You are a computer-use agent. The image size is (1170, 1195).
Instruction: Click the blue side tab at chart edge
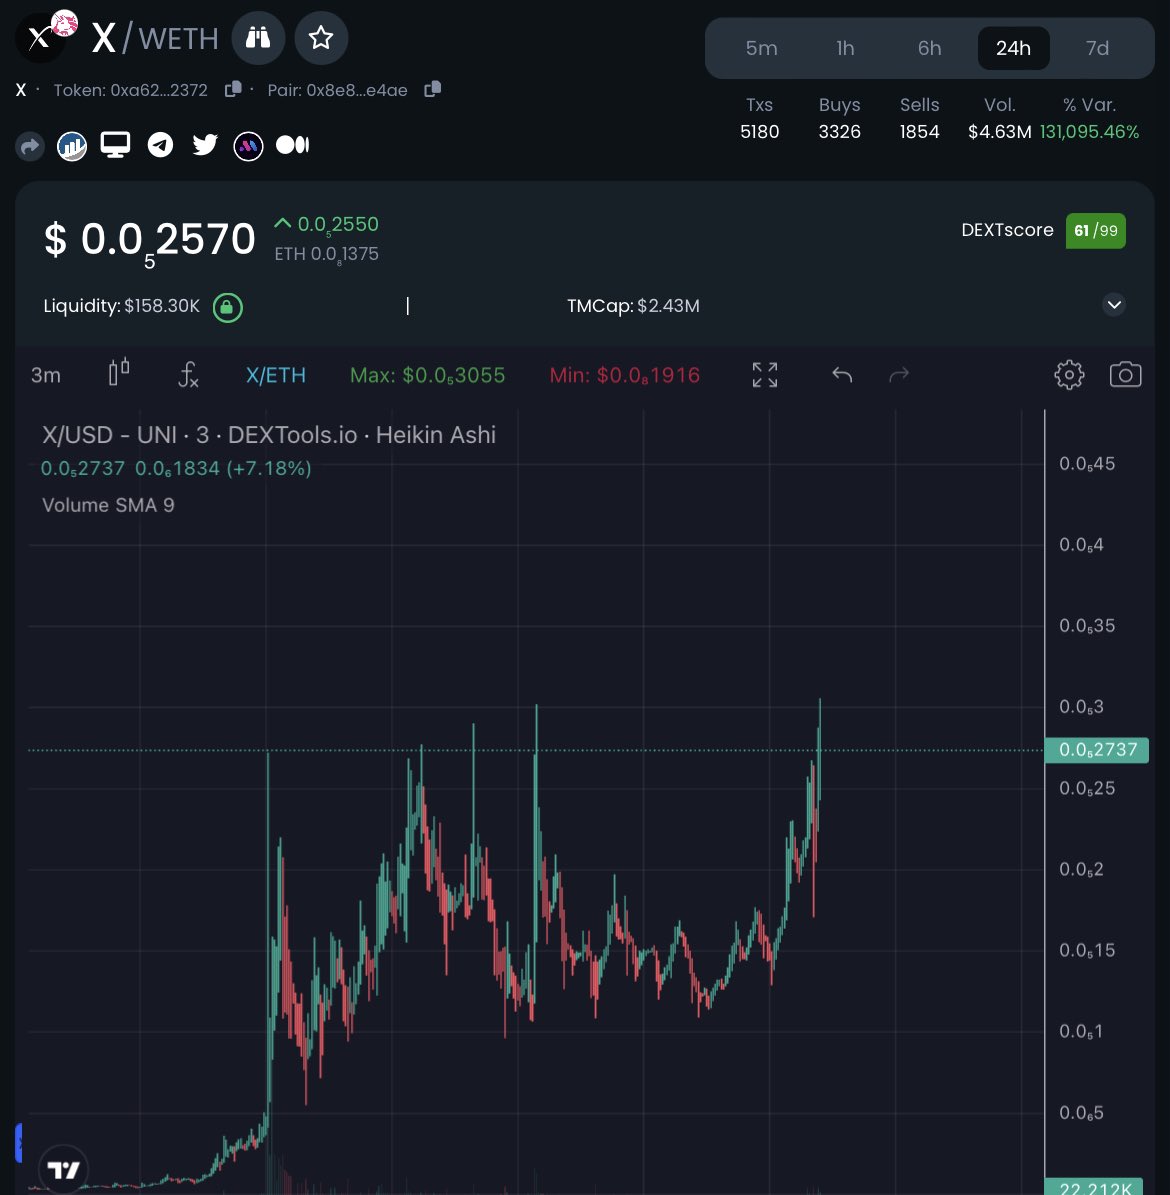point(19,1142)
